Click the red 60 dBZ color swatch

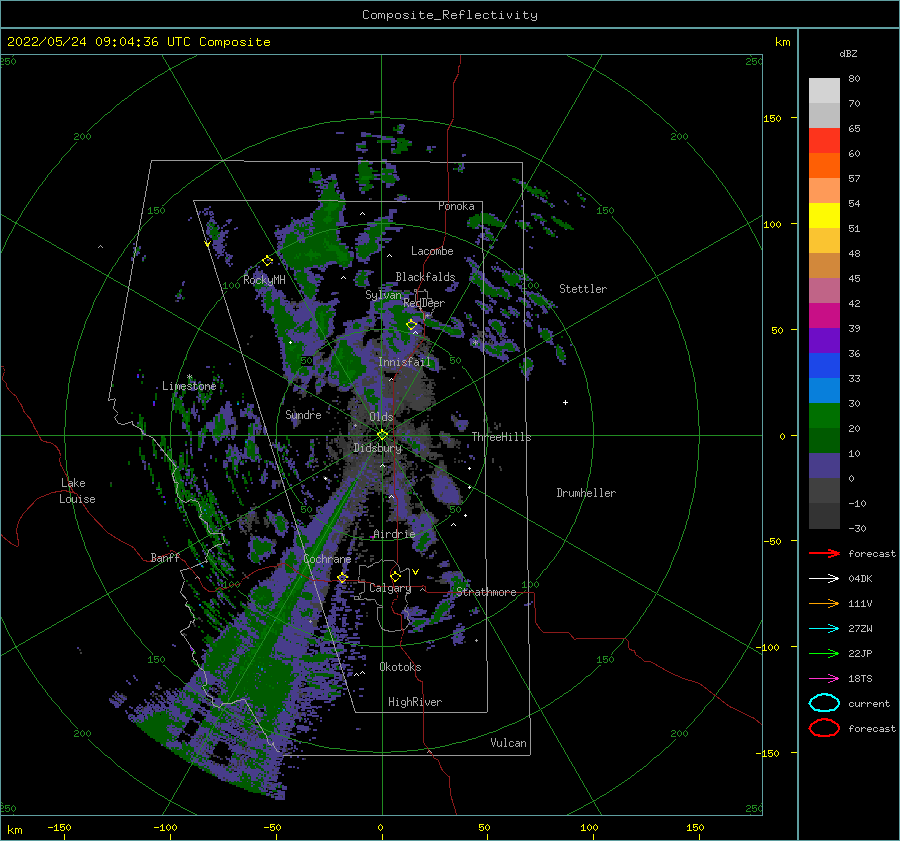(824, 141)
